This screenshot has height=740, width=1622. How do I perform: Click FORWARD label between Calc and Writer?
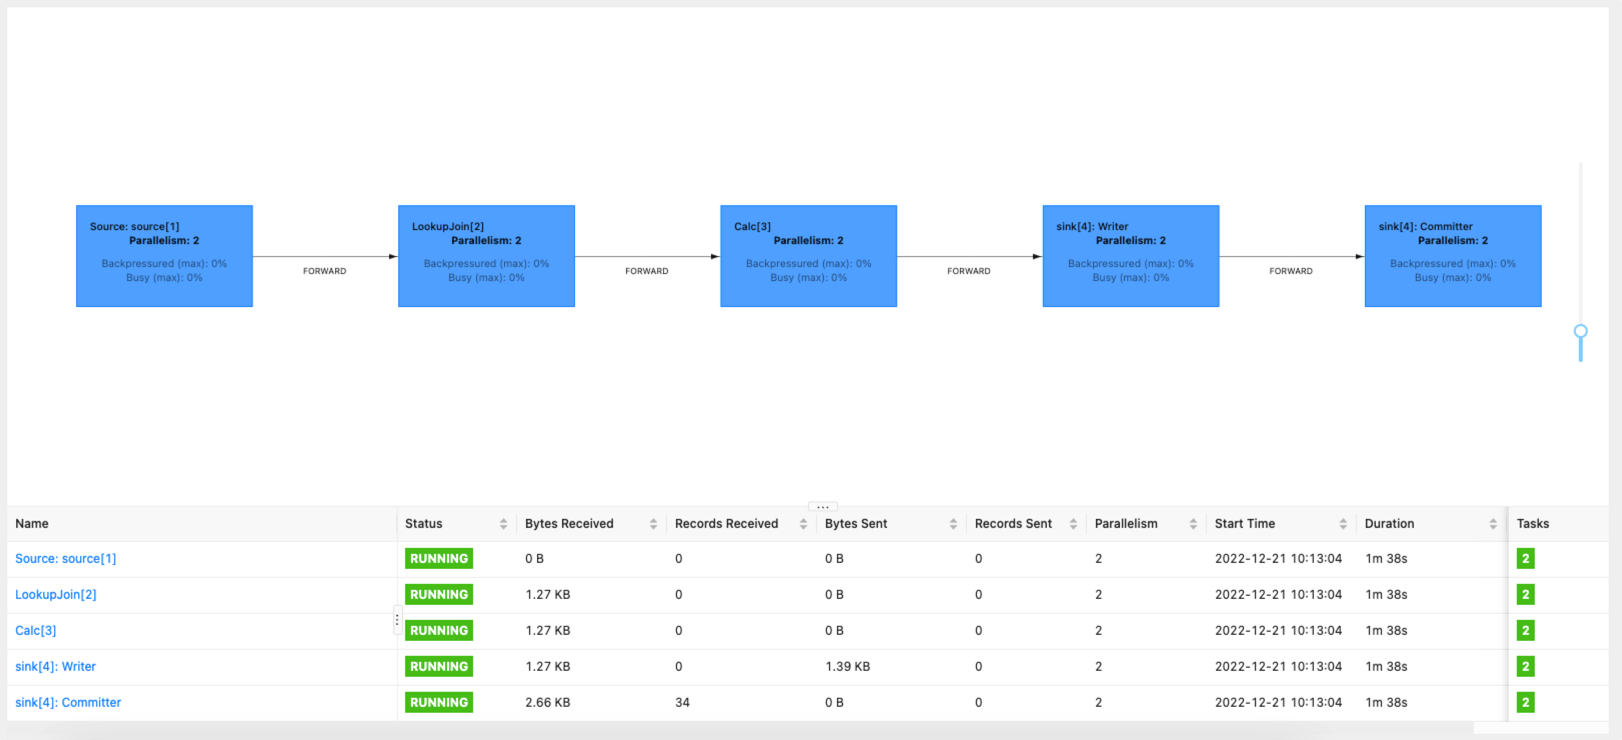969,271
